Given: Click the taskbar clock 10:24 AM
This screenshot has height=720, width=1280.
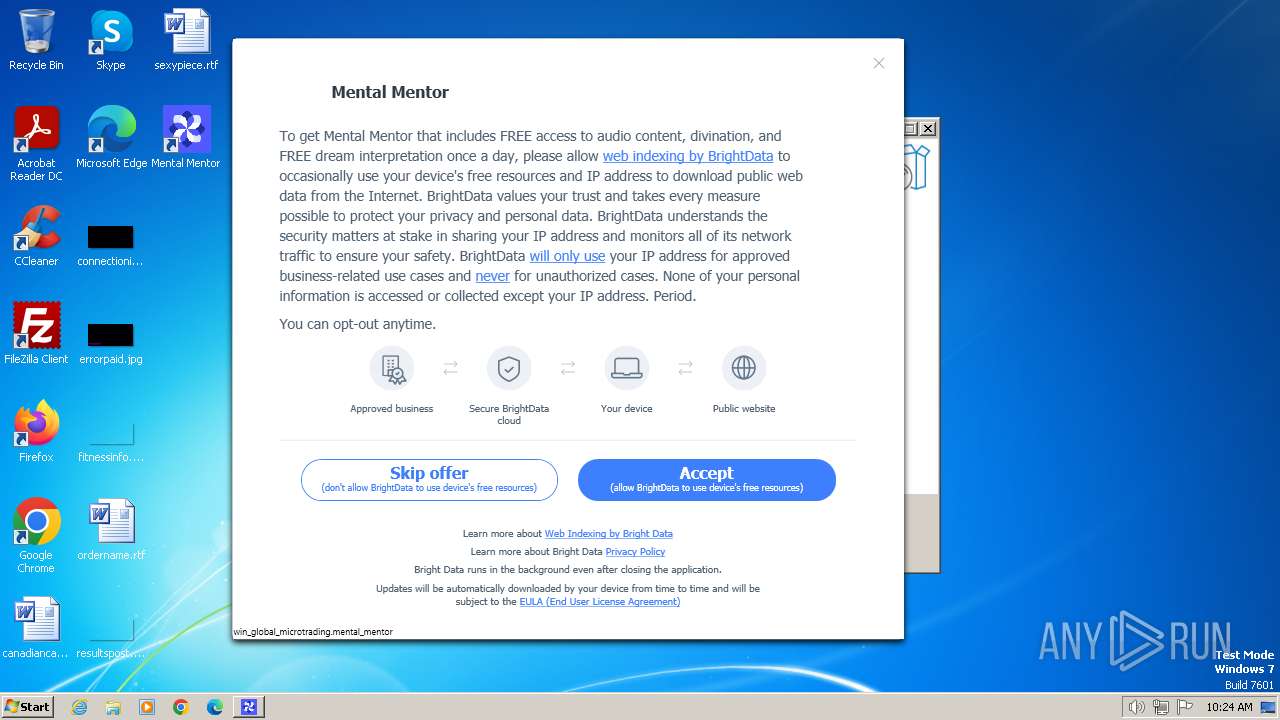Looking at the screenshot, I should pos(1229,707).
